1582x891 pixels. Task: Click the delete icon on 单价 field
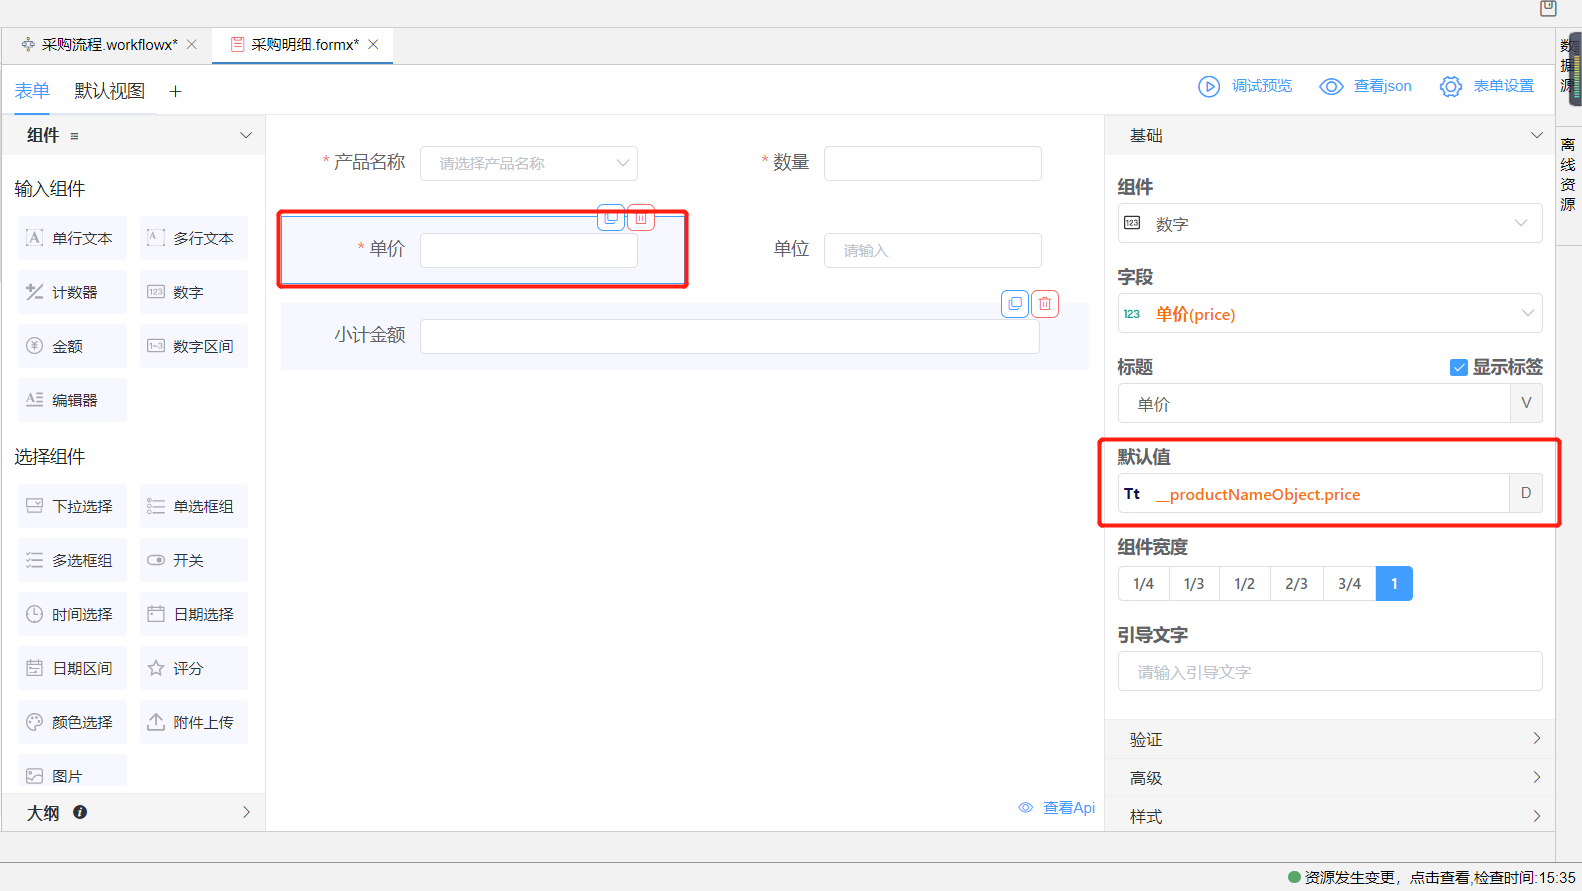click(641, 217)
